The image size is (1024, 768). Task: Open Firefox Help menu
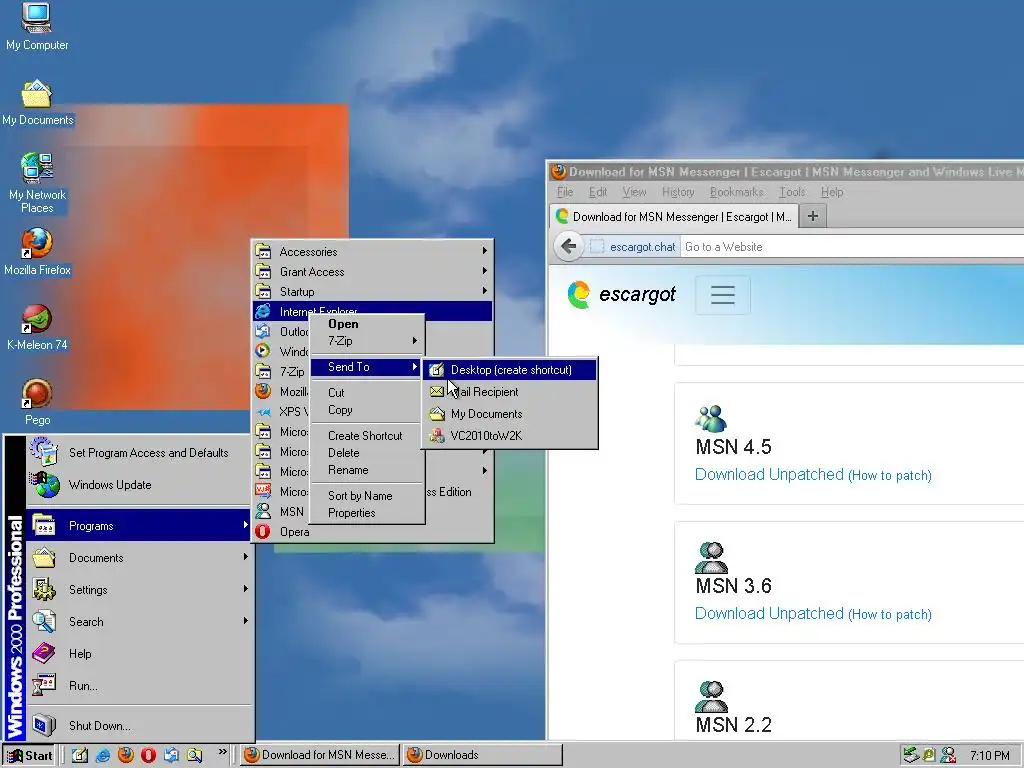(832, 192)
